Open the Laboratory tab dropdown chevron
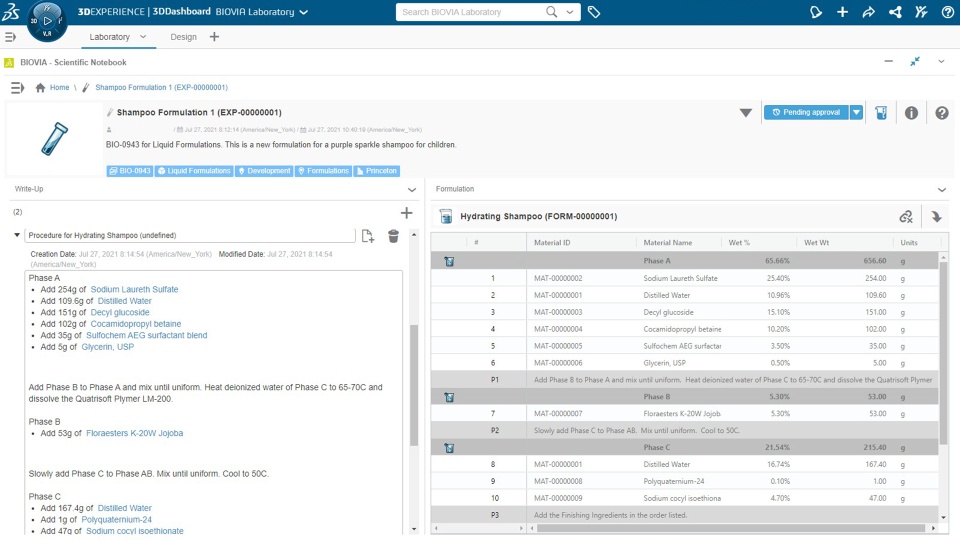Viewport: 960px width, 540px height. (x=143, y=37)
